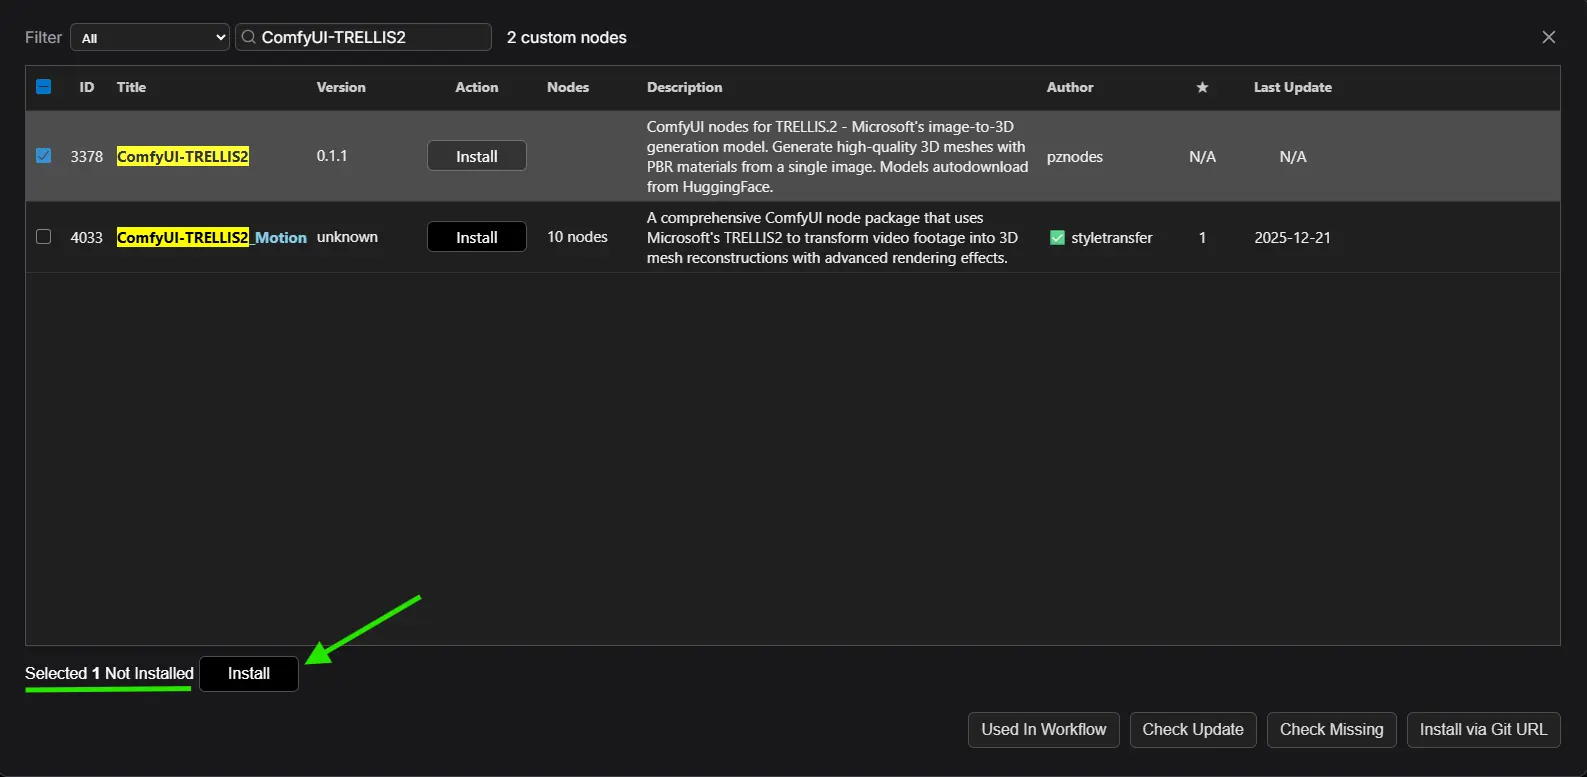
Task: Open Install via Git URL
Action: click(1482, 729)
